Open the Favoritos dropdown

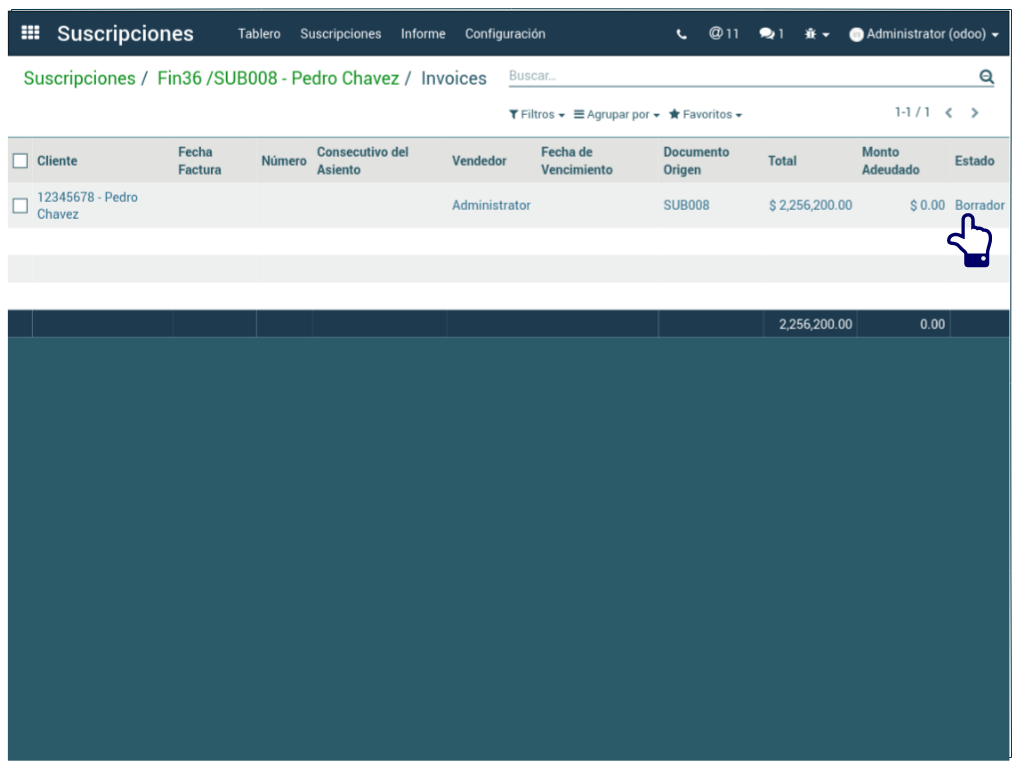coord(705,115)
